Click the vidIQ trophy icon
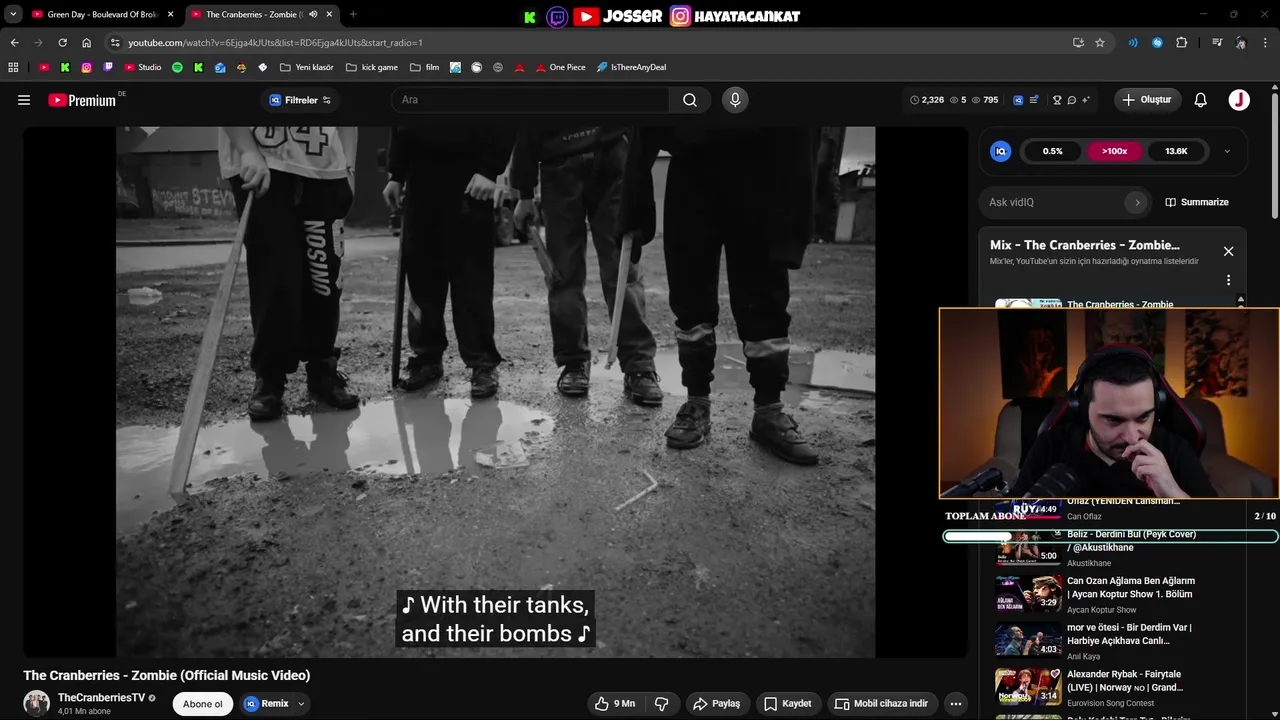The width and height of the screenshot is (1280, 720). click(x=1057, y=100)
